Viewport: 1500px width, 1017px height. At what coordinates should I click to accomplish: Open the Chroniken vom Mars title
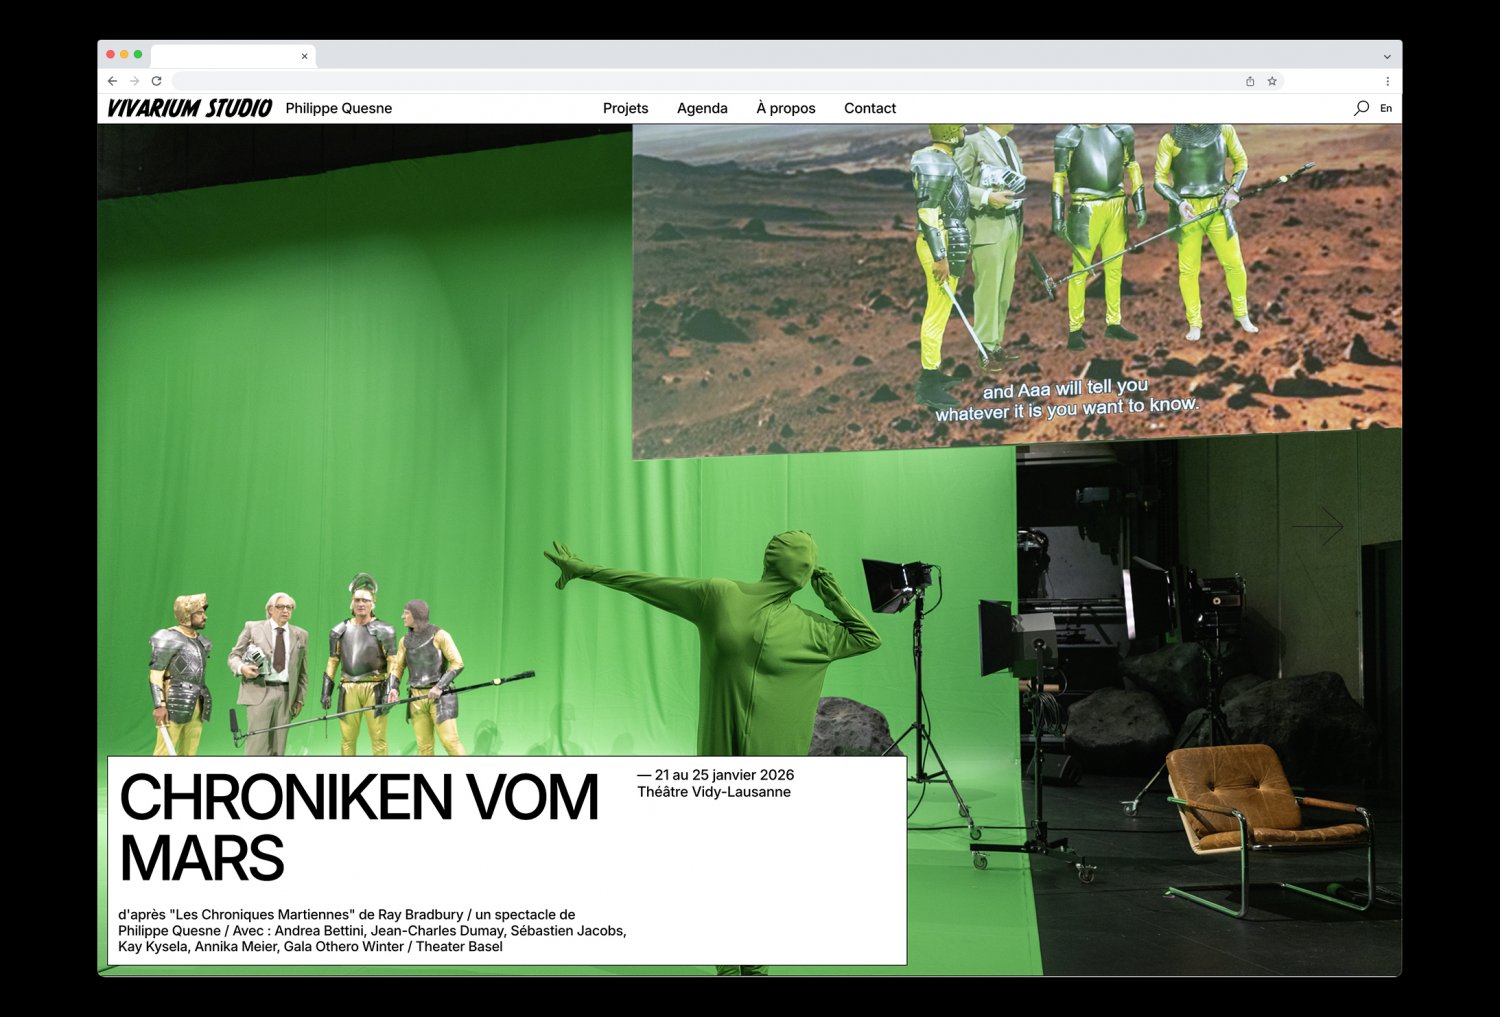[x=359, y=827]
